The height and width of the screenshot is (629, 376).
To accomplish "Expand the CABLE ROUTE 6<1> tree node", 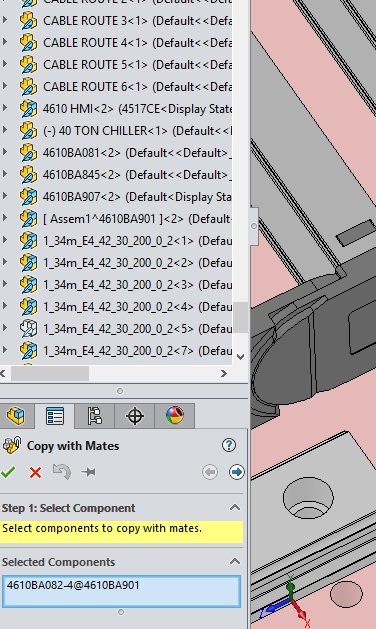I will tap(5, 86).
